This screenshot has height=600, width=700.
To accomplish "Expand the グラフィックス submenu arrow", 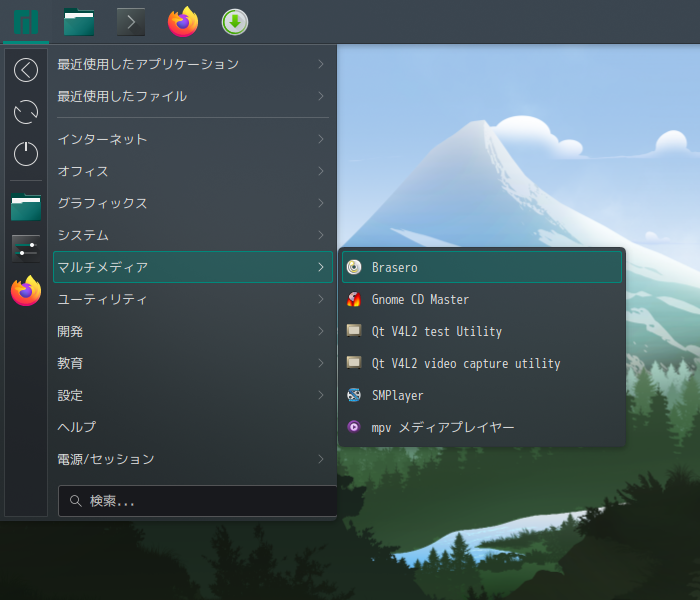I will 321,203.
